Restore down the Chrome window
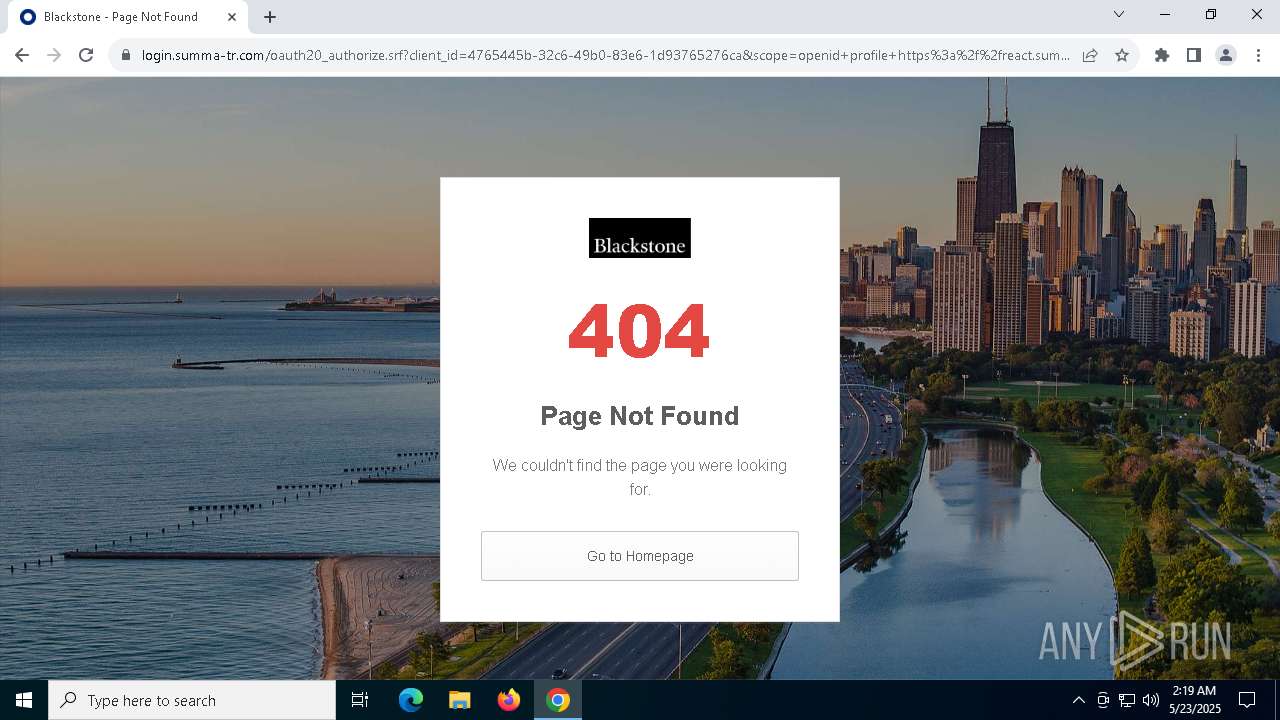 point(1211,15)
